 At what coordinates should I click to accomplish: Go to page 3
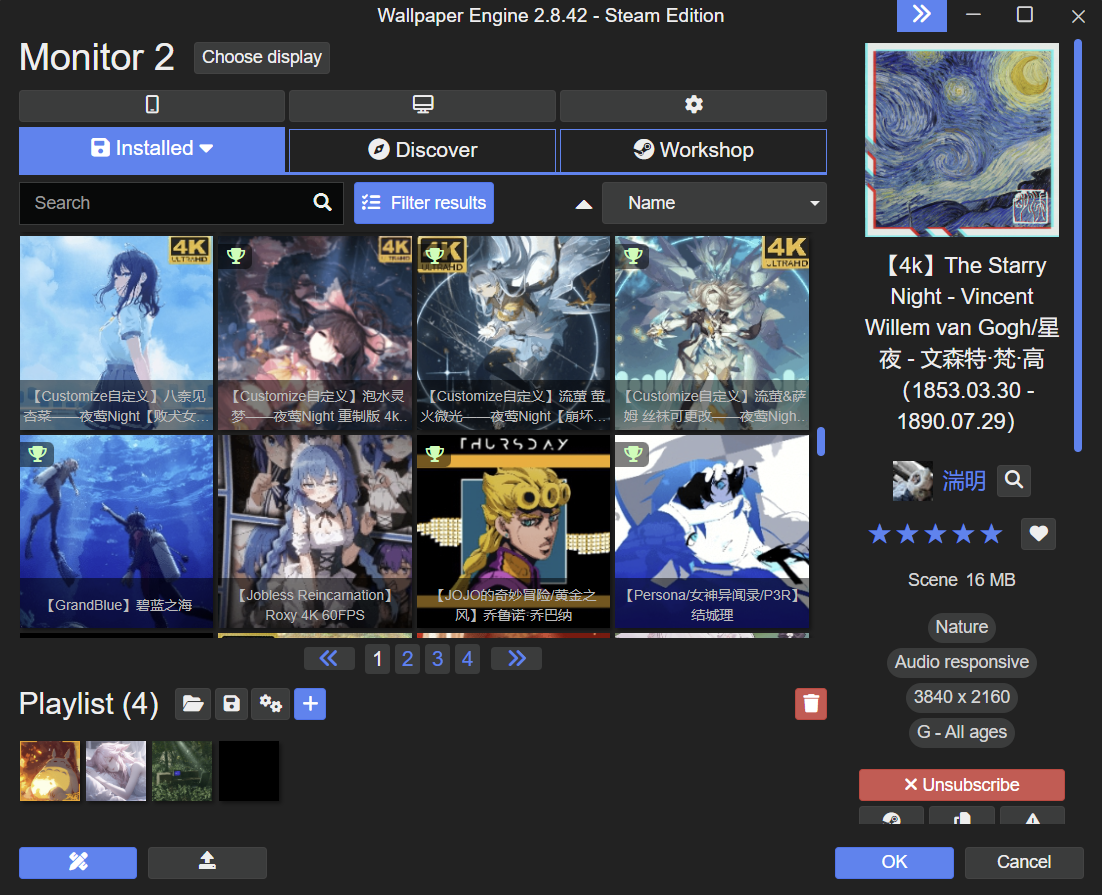[437, 659]
